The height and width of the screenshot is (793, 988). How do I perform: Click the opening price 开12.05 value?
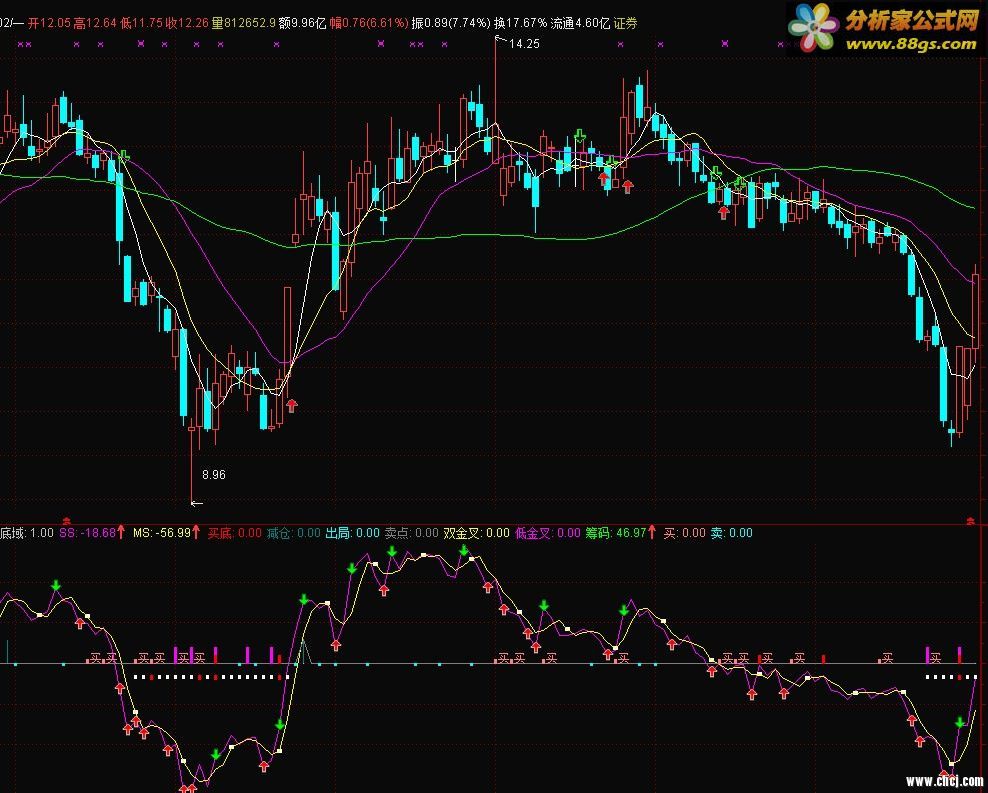tap(49, 24)
